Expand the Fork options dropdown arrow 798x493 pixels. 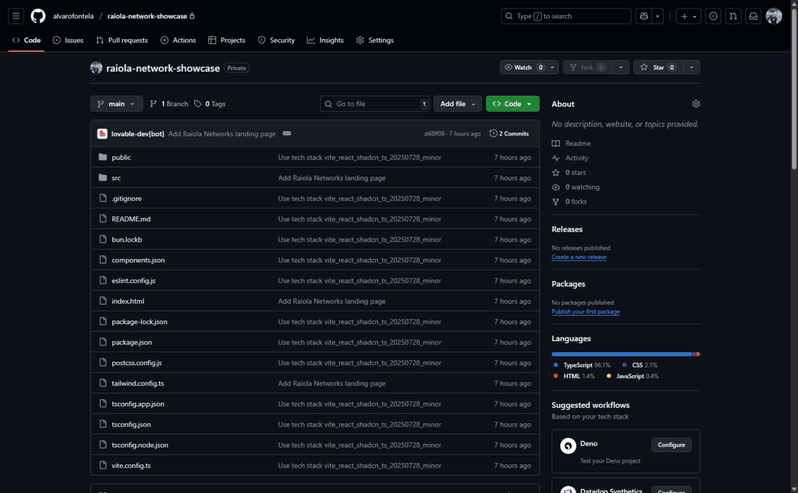coord(620,67)
